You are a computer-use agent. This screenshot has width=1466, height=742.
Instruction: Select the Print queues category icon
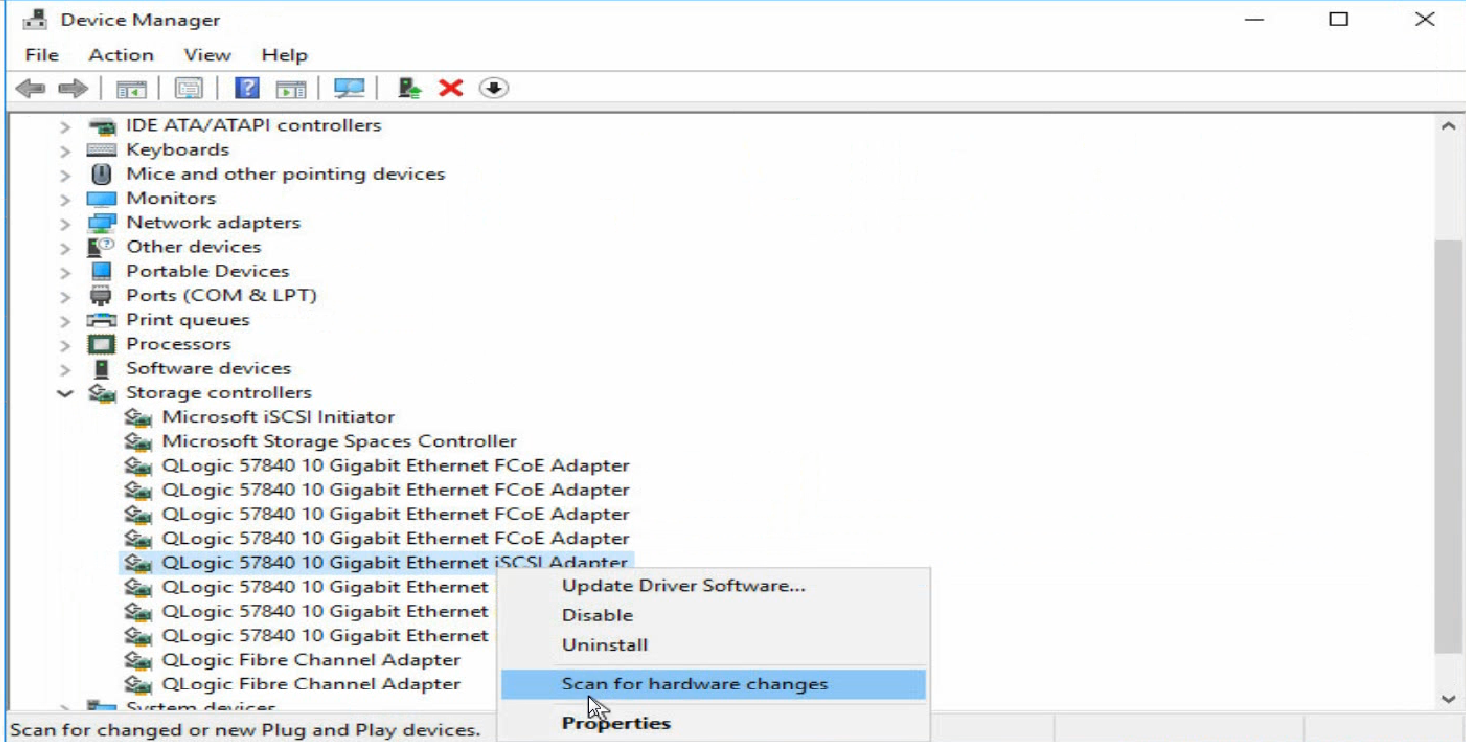[102, 320]
